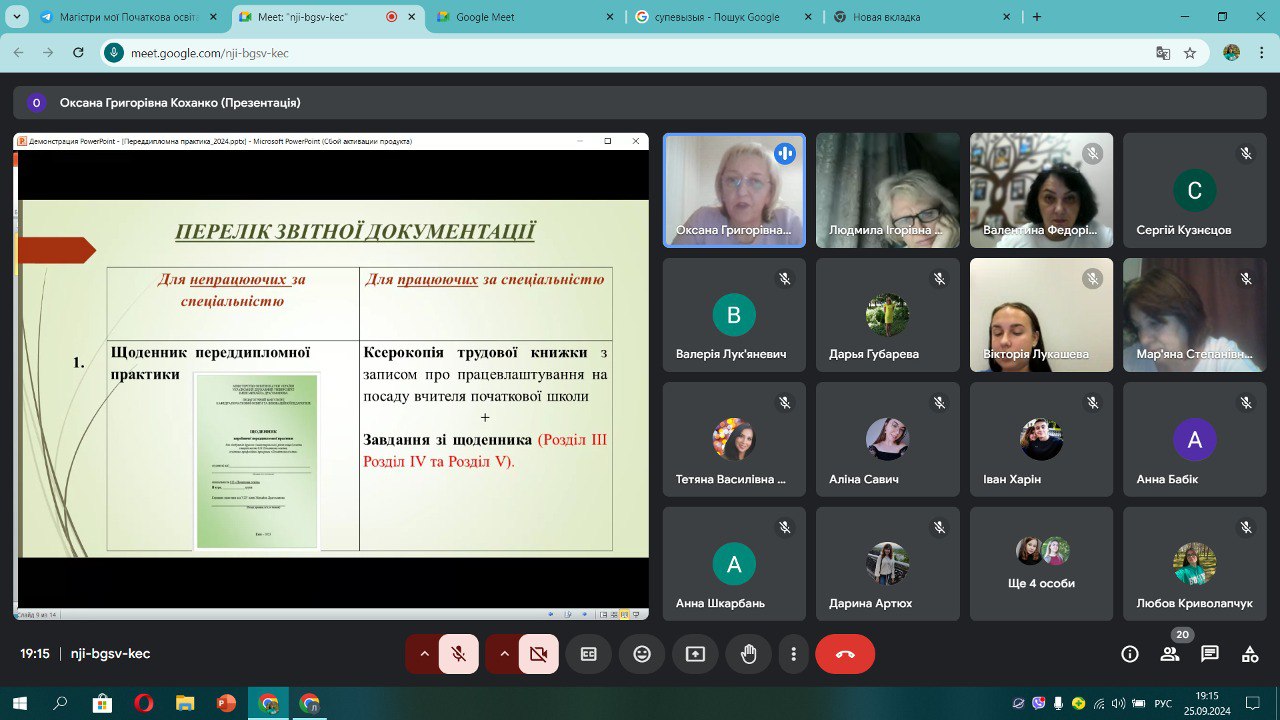1280x720 pixels.
Task: Click the Сергій Кузнєцов avatar
Action: (1194, 190)
